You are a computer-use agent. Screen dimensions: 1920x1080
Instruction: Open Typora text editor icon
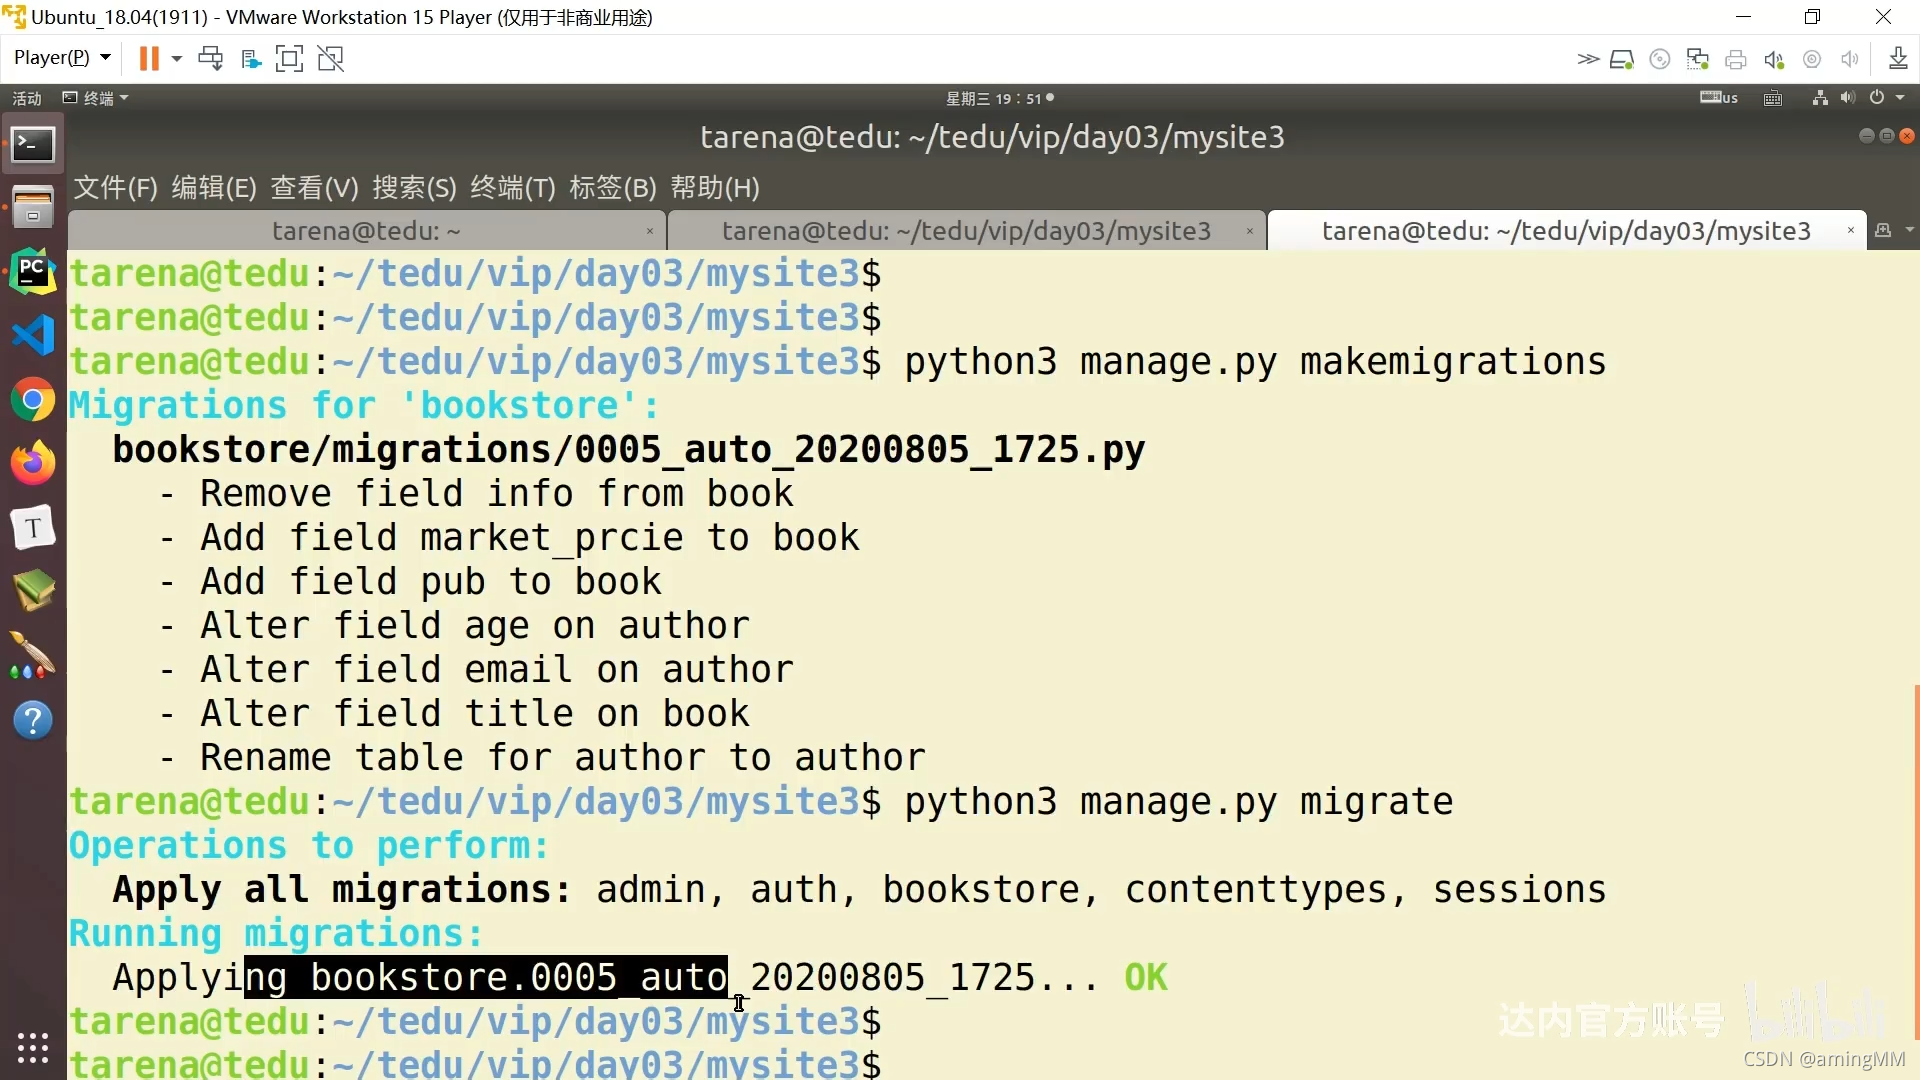pyautogui.click(x=33, y=528)
